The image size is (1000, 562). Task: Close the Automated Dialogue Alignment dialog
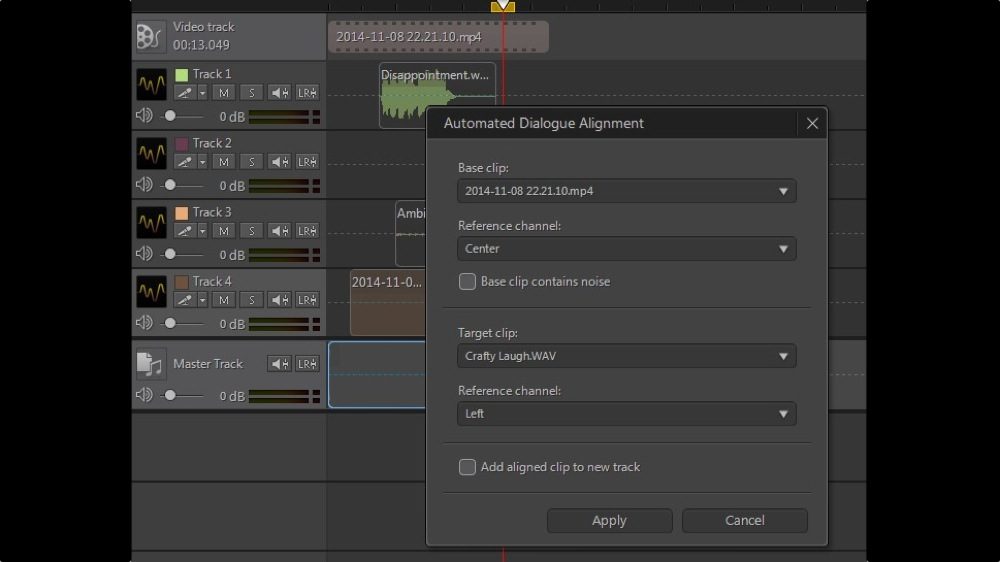point(812,123)
